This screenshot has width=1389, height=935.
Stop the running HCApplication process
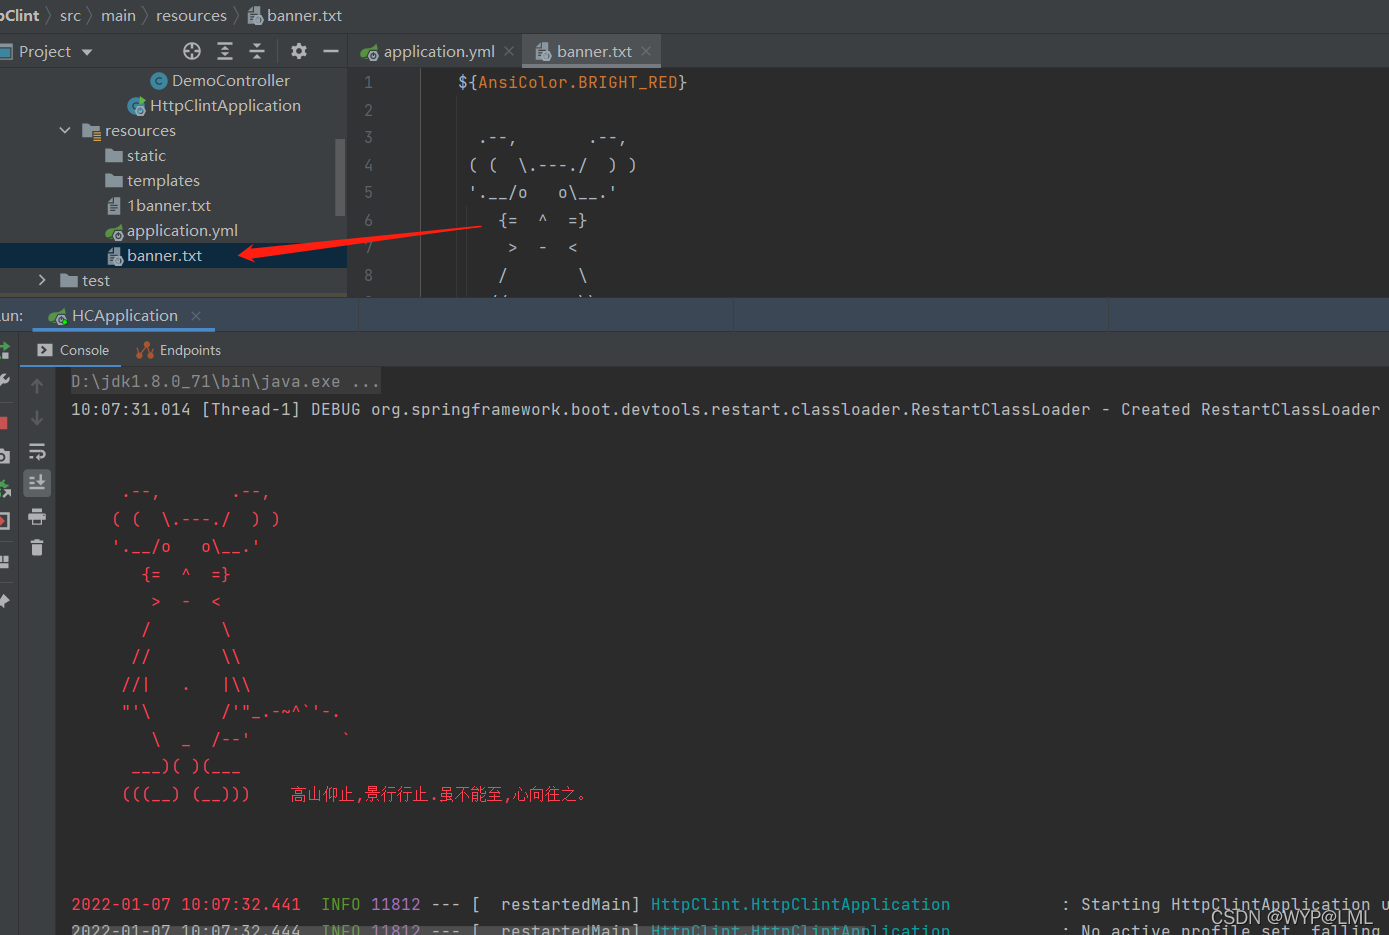[4, 422]
